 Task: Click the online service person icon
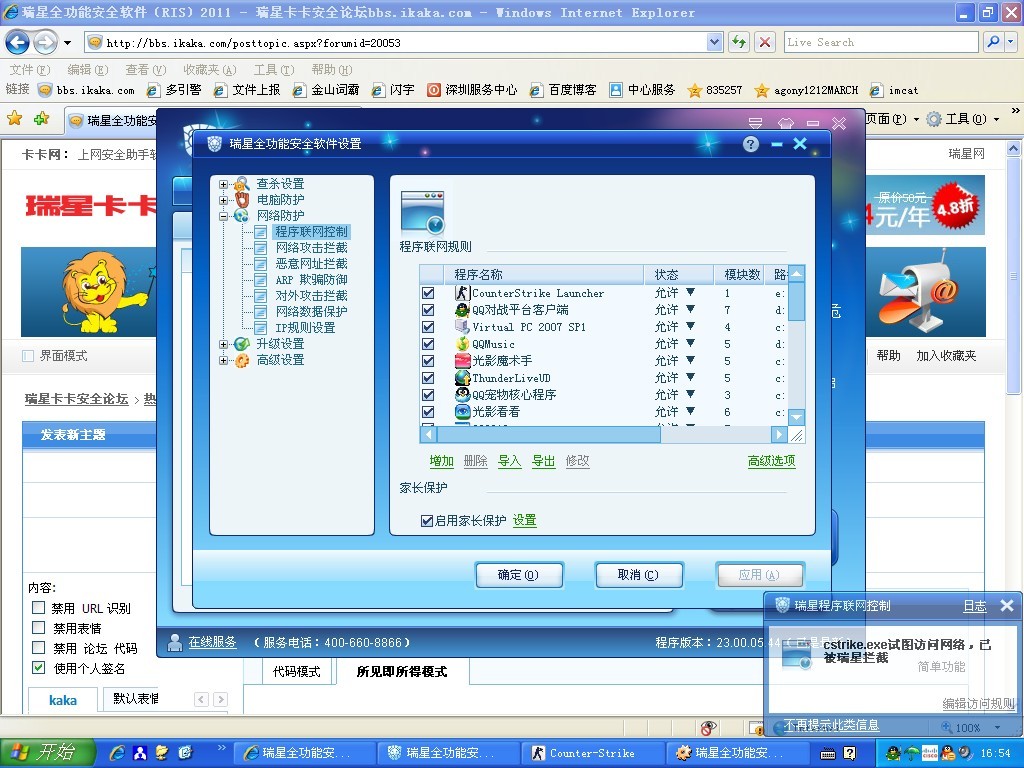point(174,643)
